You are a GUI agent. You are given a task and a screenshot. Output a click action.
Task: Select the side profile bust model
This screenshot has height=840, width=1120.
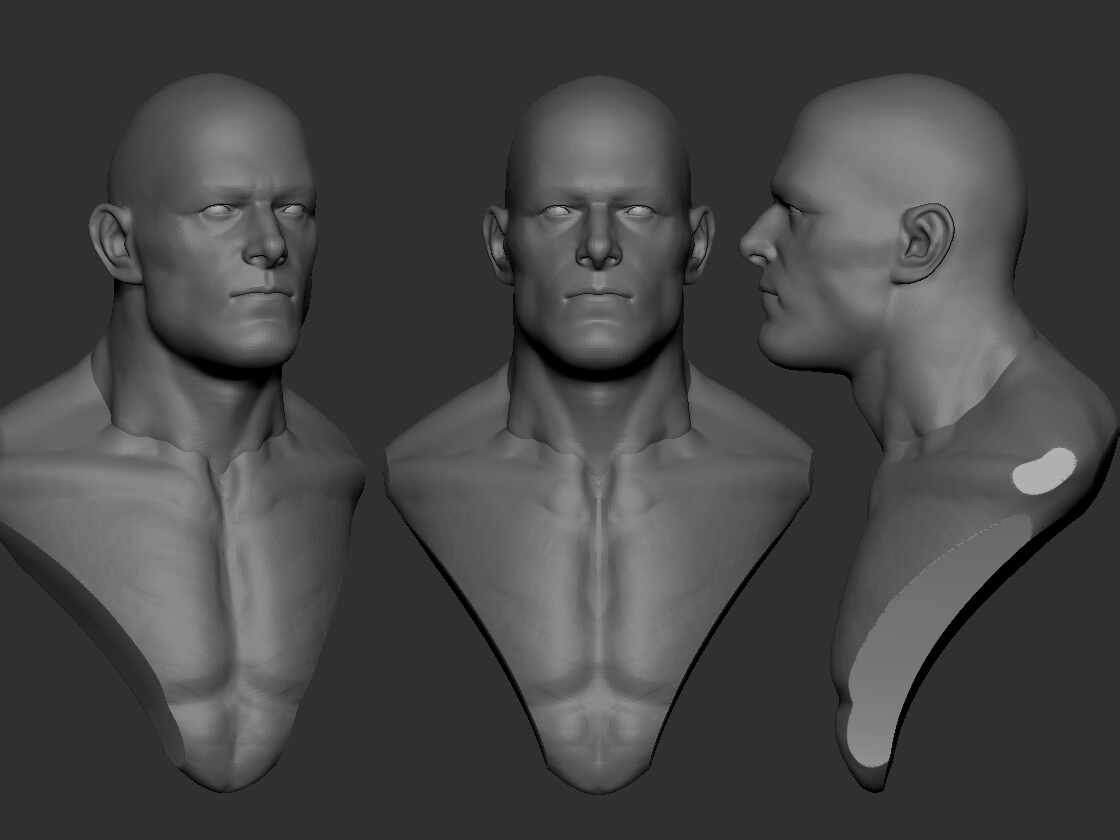pyautogui.click(x=929, y=432)
